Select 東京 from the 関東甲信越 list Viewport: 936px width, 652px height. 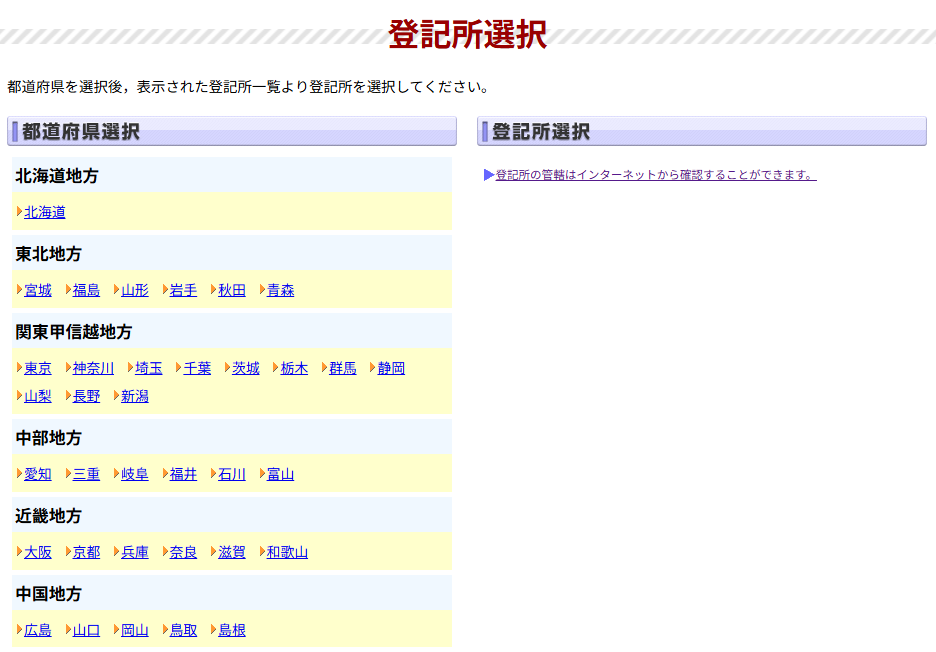coord(38,368)
